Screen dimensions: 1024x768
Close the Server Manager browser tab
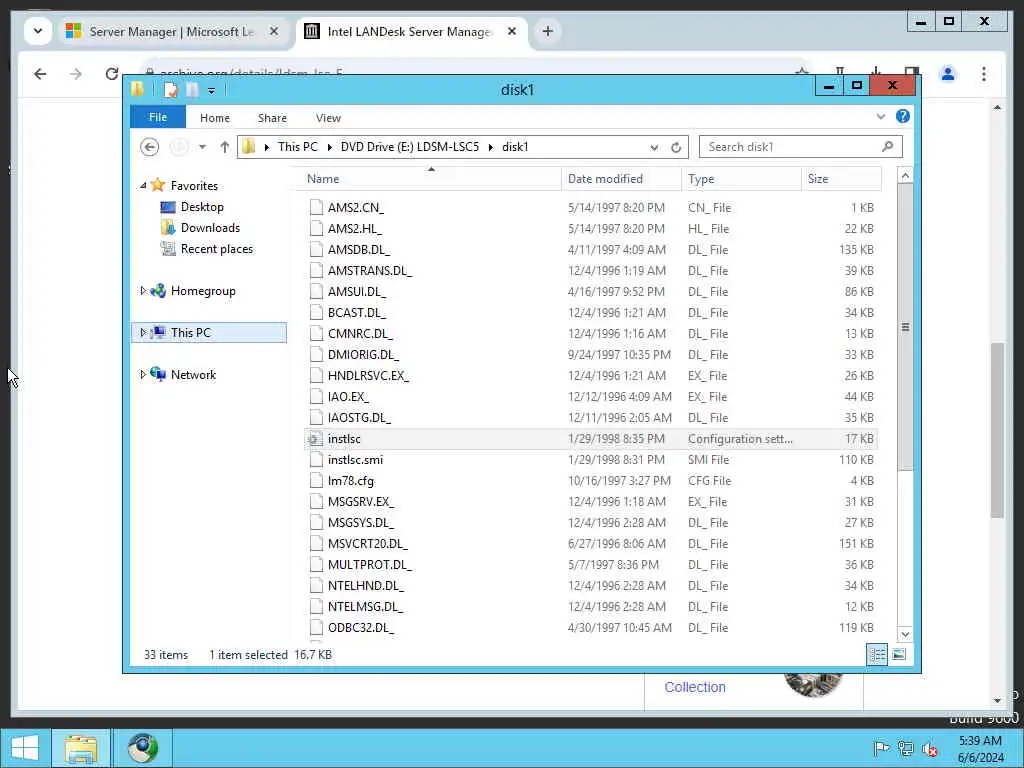coord(274,31)
